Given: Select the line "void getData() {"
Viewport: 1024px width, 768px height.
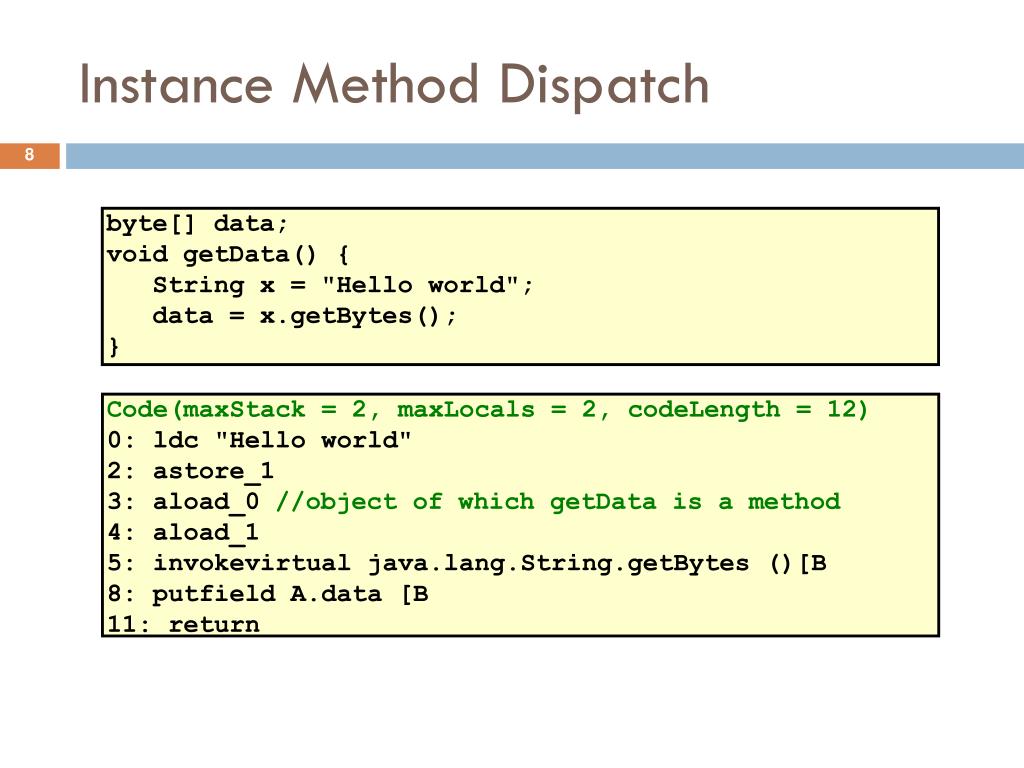Looking at the screenshot, I should point(227,255).
